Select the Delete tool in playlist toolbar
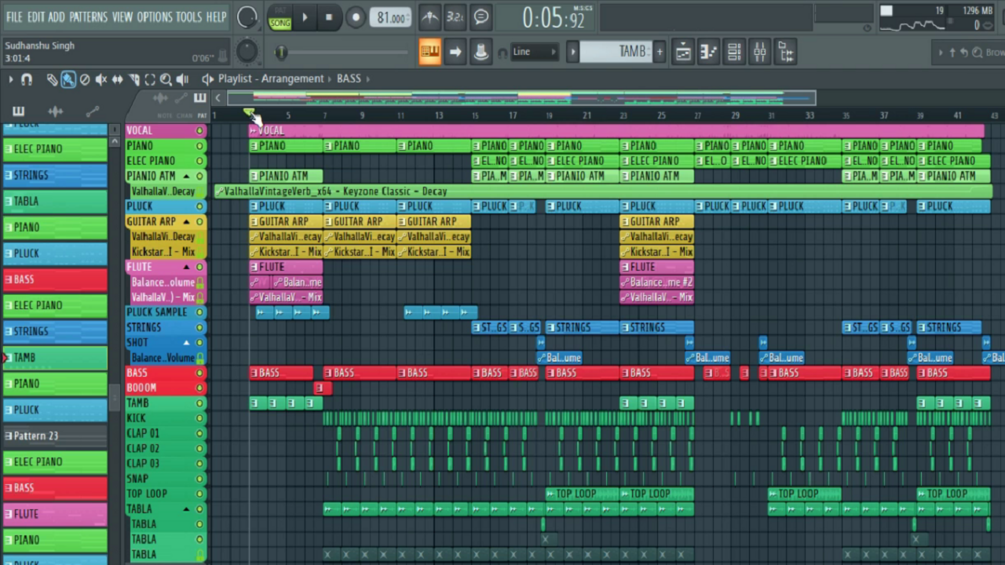This screenshot has width=1005, height=565. 85,79
